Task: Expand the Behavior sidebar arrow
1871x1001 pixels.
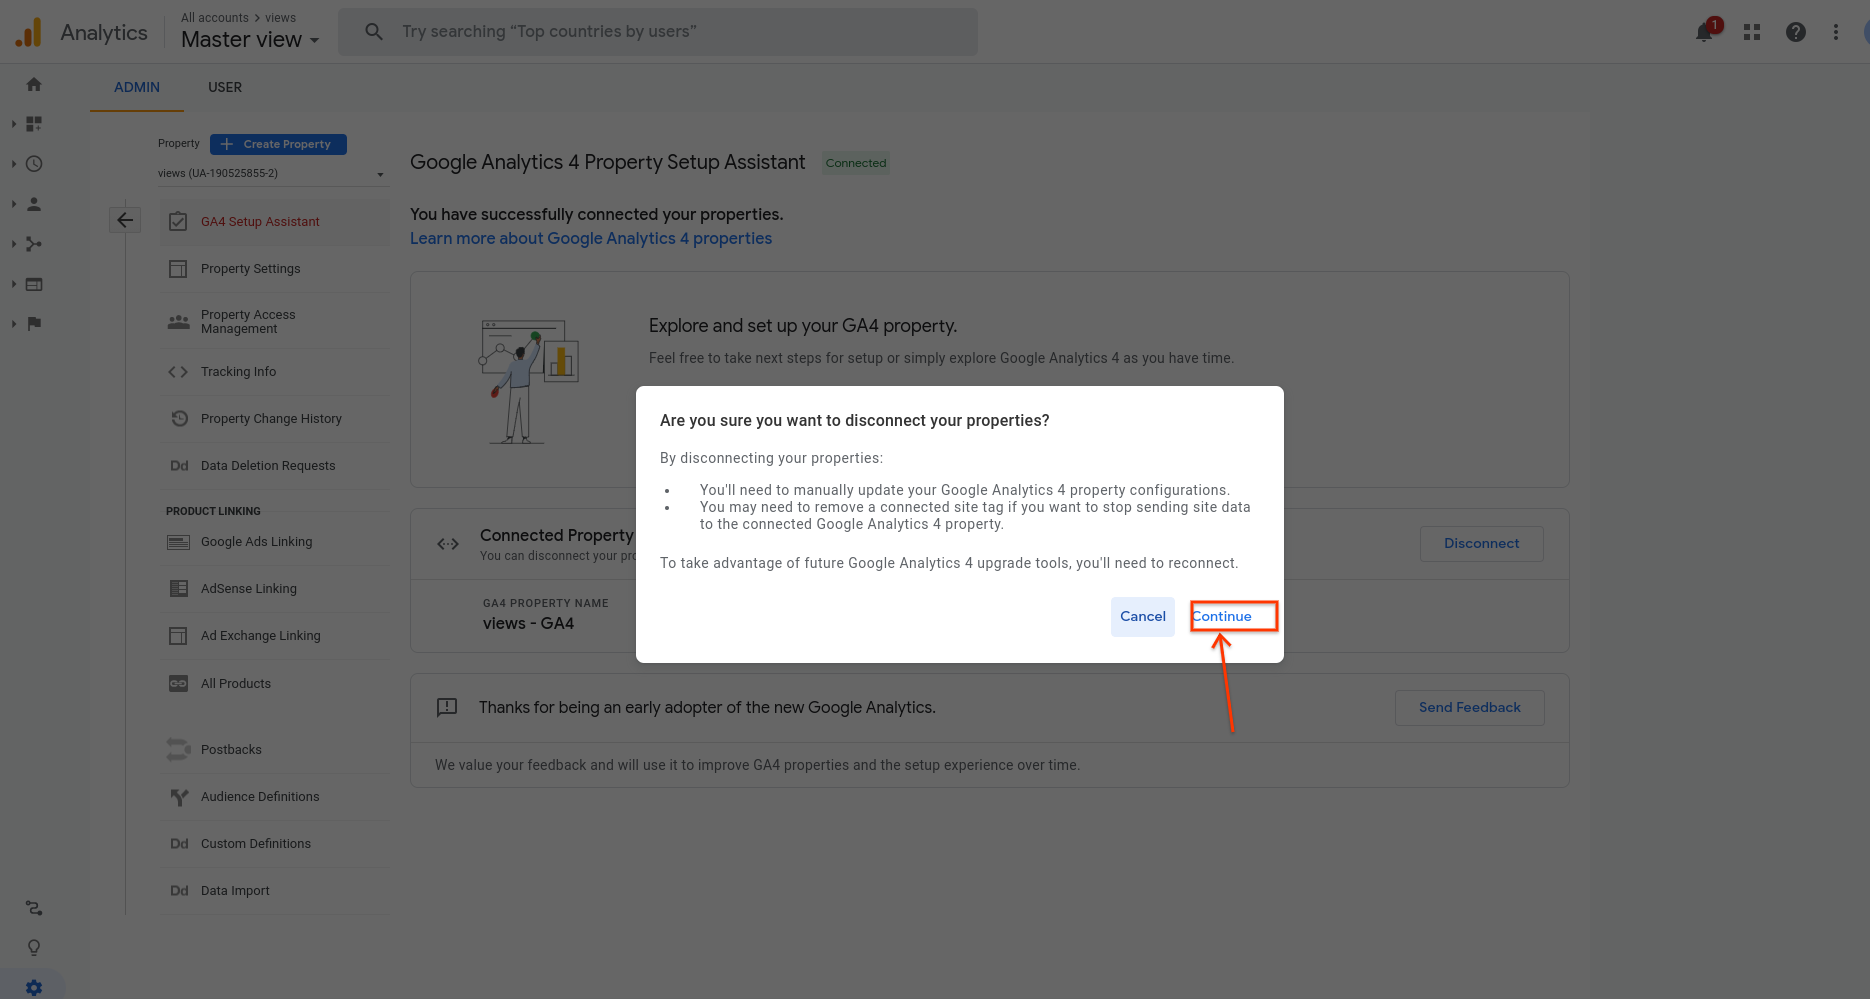Action: [x=13, y=284]
